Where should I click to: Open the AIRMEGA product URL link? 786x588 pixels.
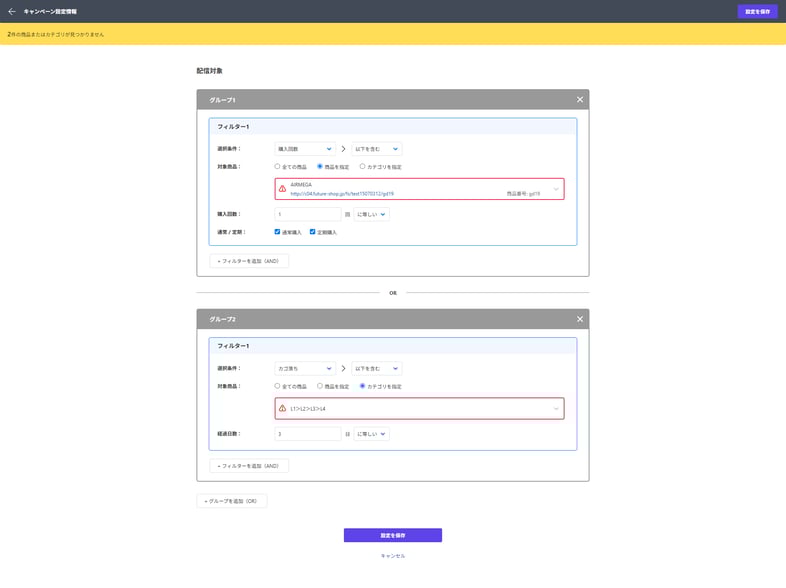[x=342, y=193]
